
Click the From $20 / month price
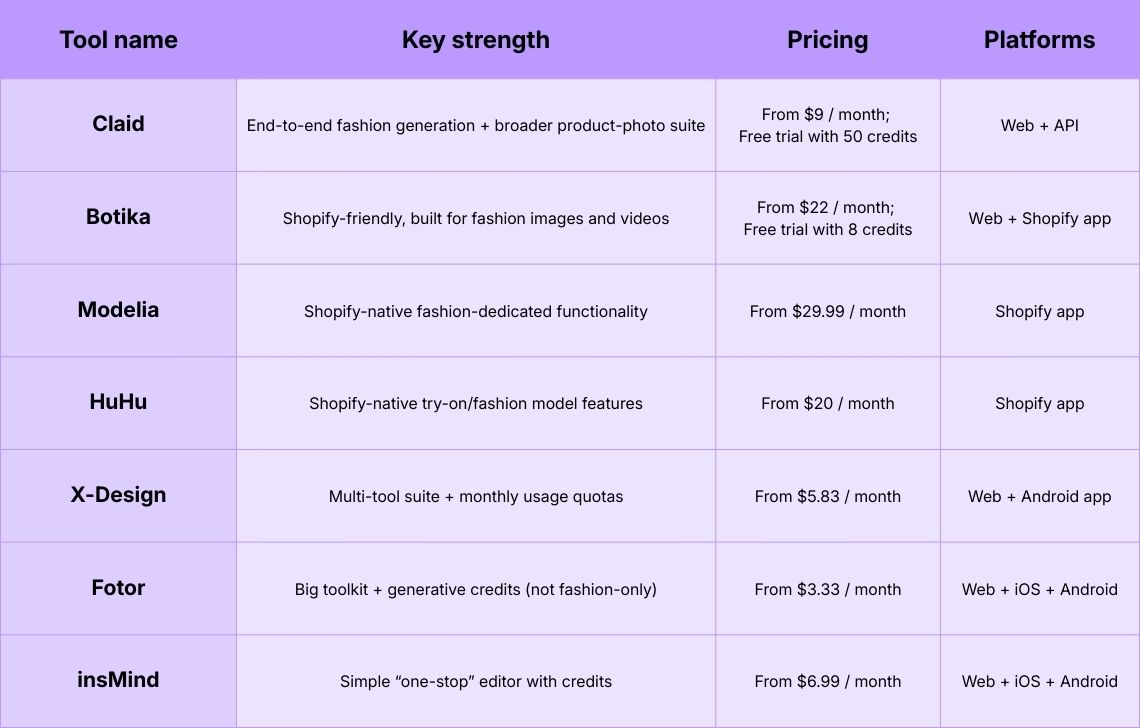tap(827, 404)
